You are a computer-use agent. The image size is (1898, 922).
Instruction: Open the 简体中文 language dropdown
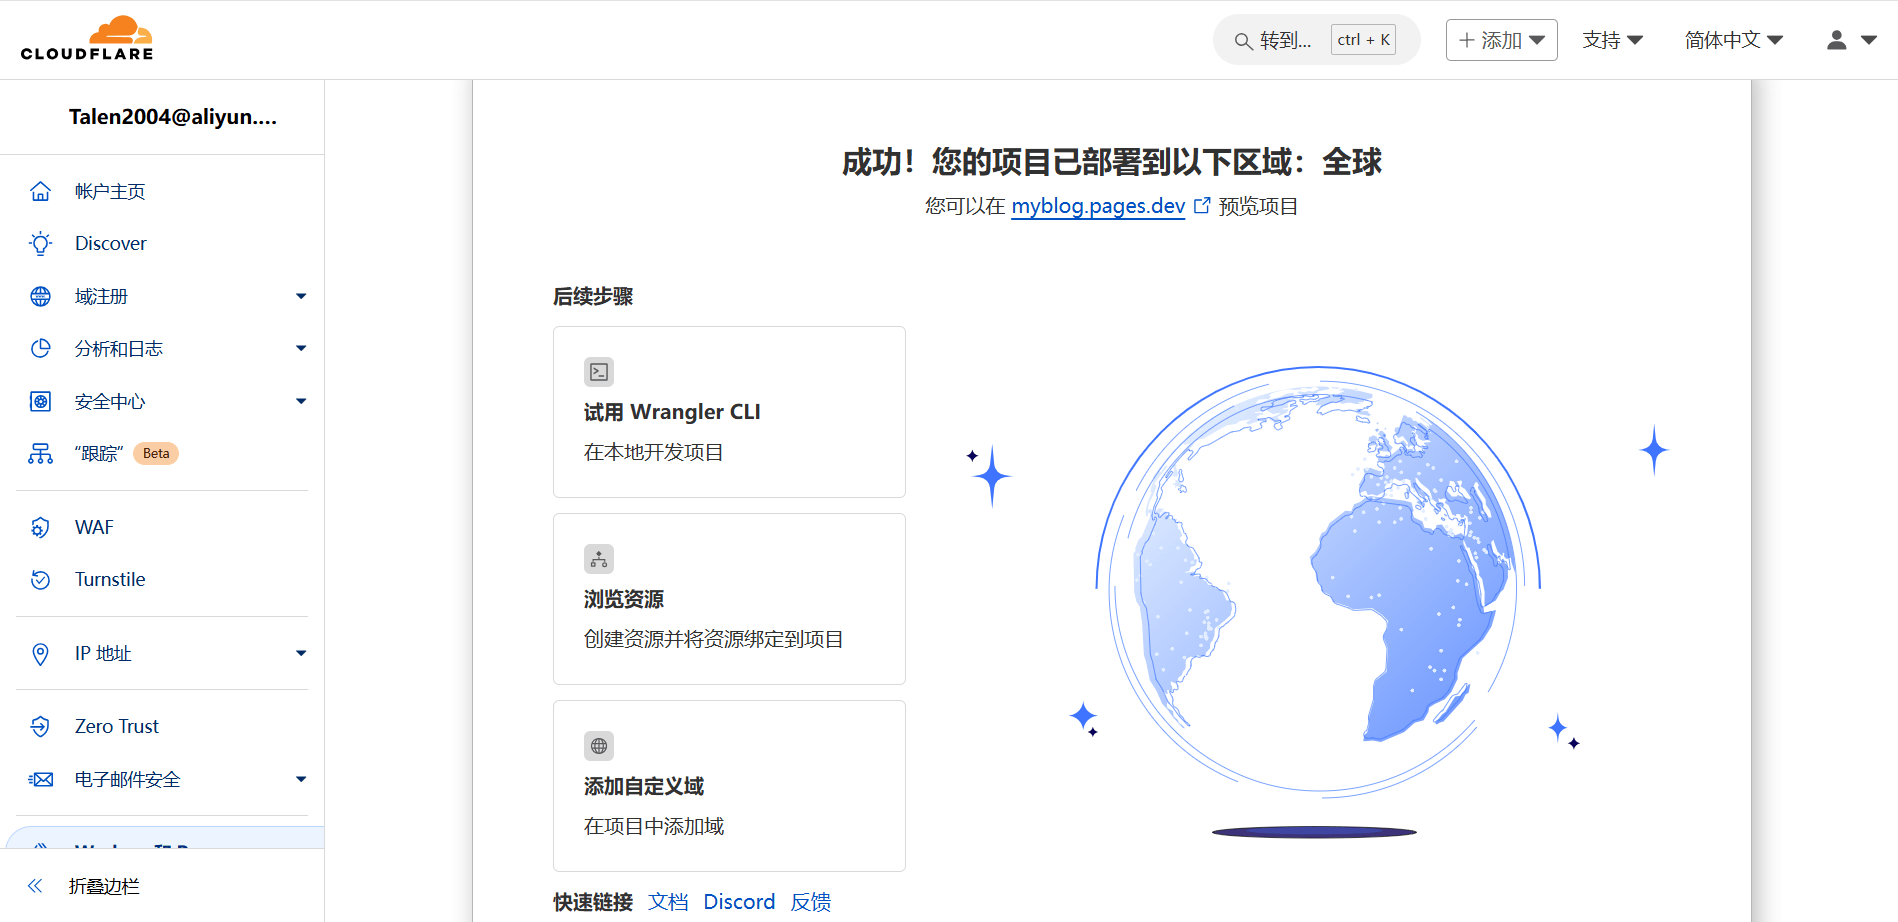[1733, 40]
